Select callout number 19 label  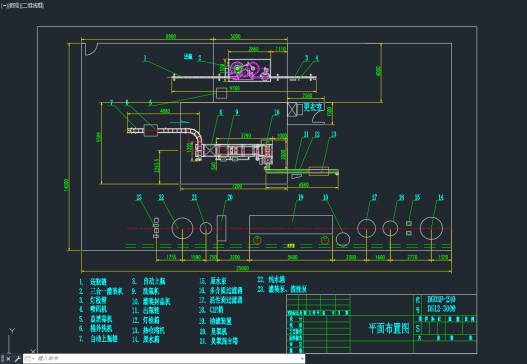[300, 197]
